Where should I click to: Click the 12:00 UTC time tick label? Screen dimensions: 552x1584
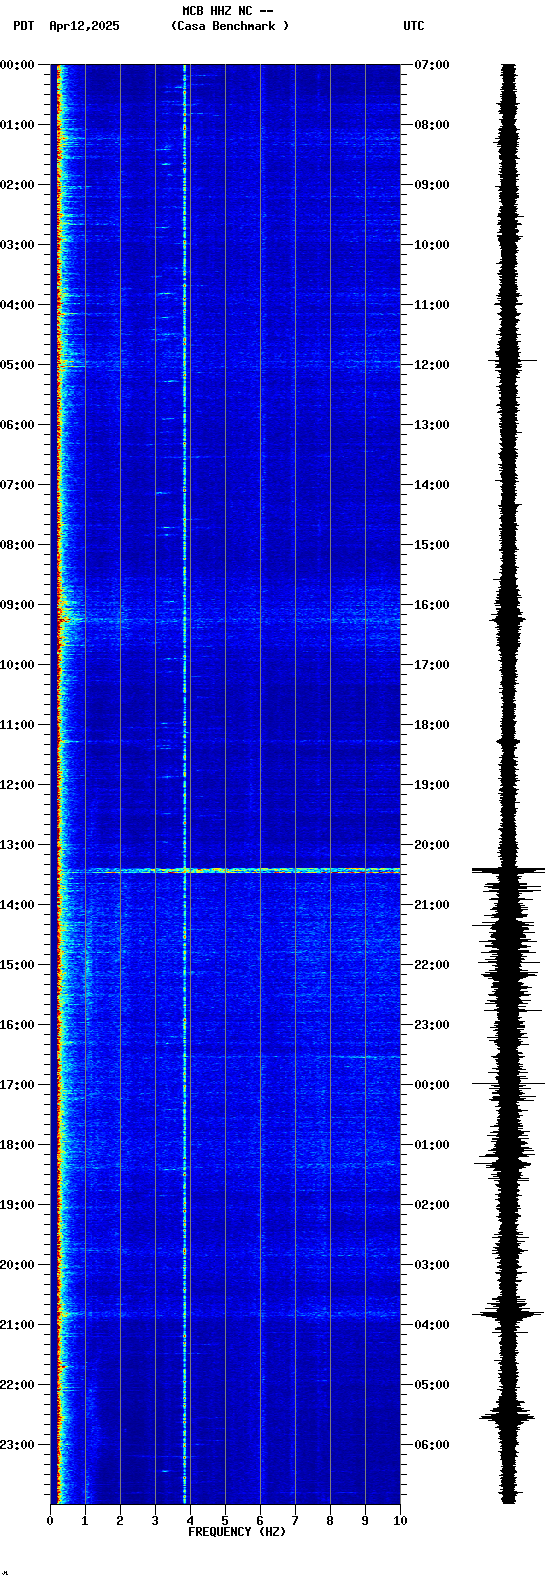pyautogui.click(x=432, y=365)
